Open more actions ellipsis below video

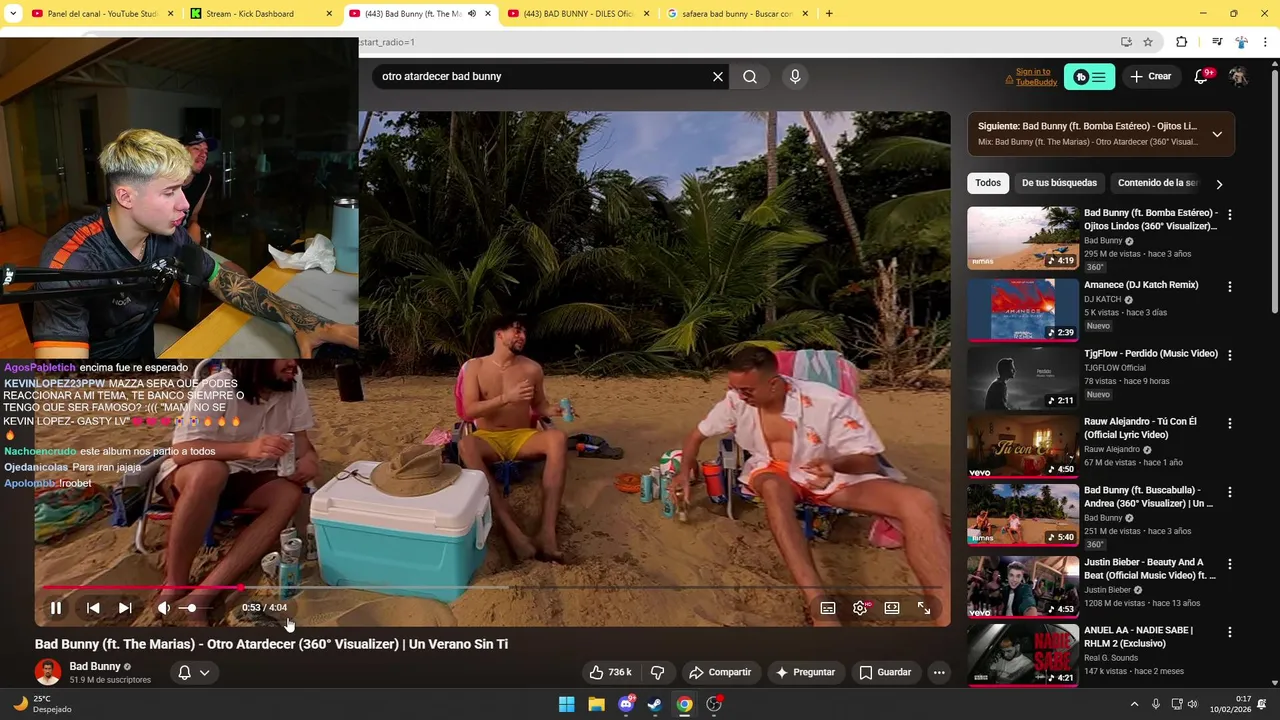pyautogui.click(x=939, y=672)
